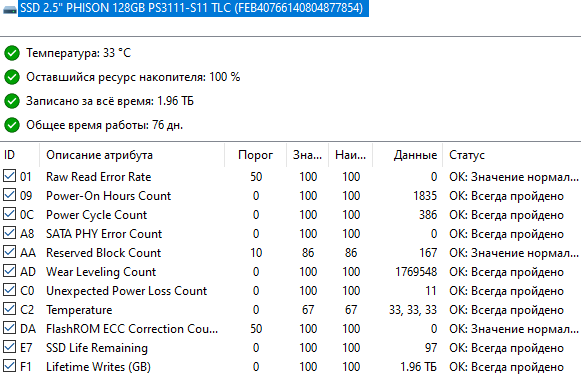Click status text in SSD Life Remaining row
The image size is (581, 378).
pyautogui.click(x=507, y=348)
